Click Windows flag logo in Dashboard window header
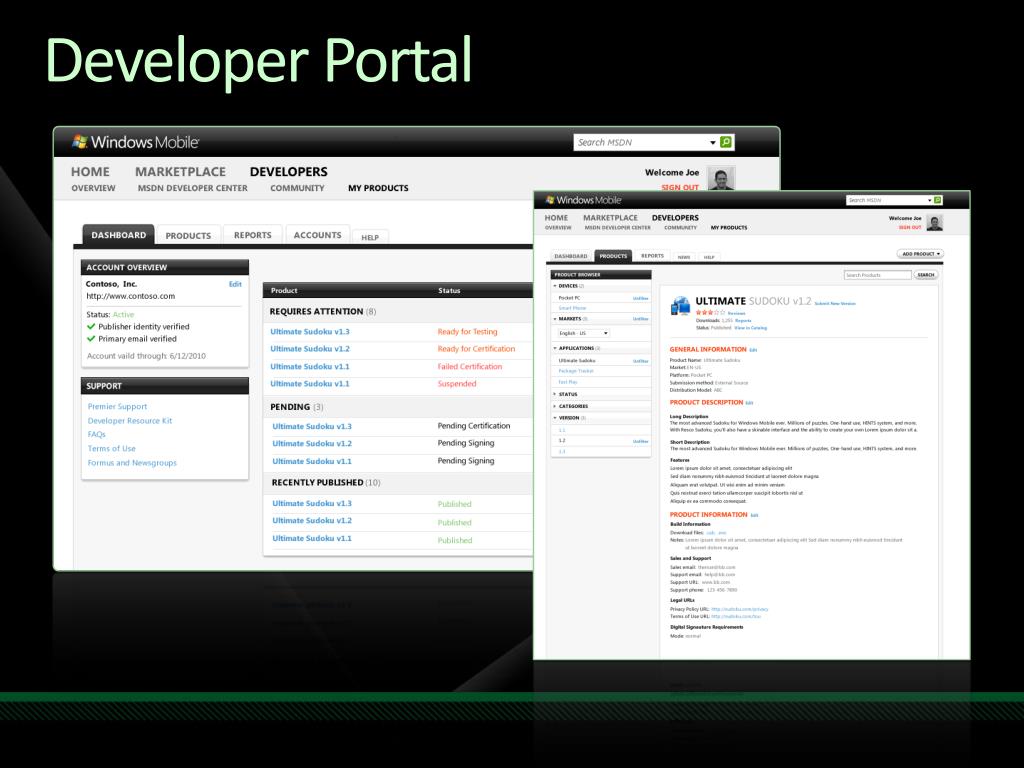 80,141
